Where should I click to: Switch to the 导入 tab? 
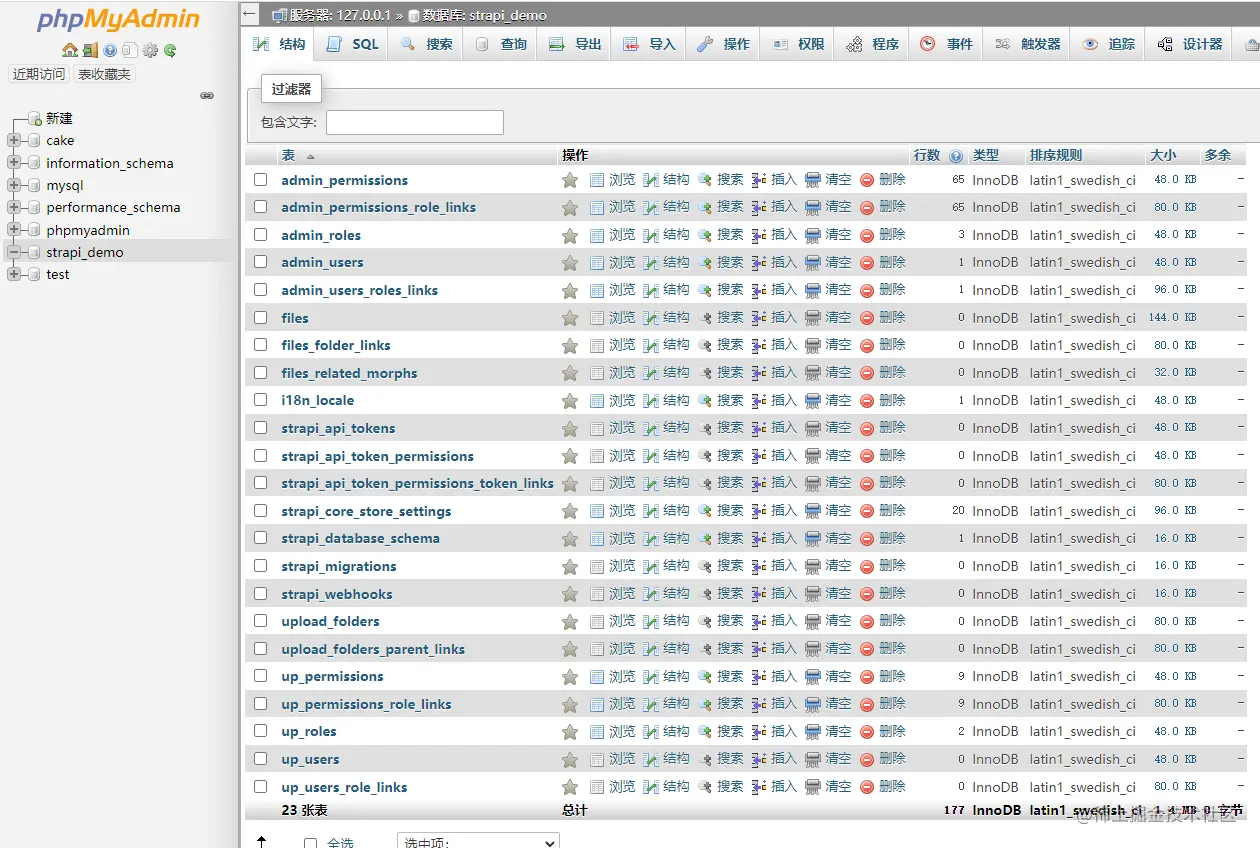click(x=649, y=44)
